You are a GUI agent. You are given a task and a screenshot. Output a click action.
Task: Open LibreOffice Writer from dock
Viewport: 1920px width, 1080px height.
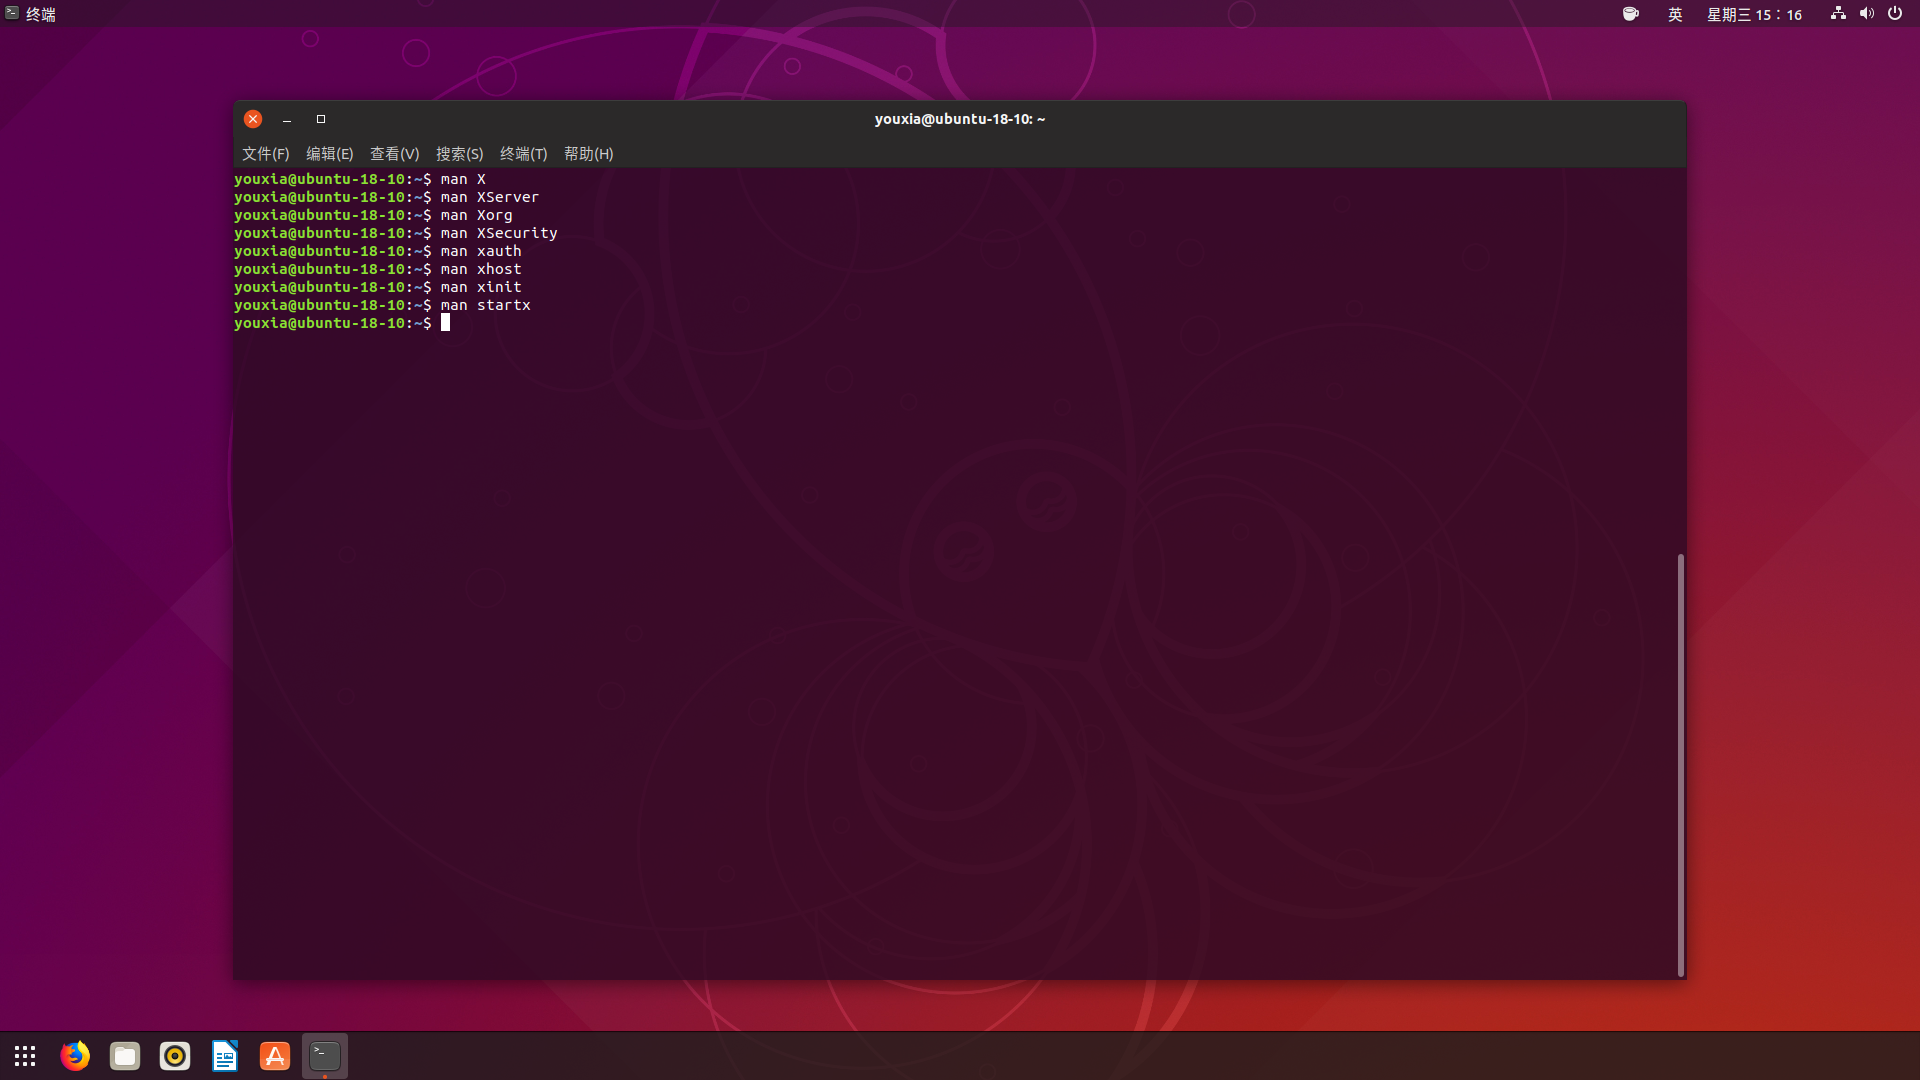(x=225, y=1056)
